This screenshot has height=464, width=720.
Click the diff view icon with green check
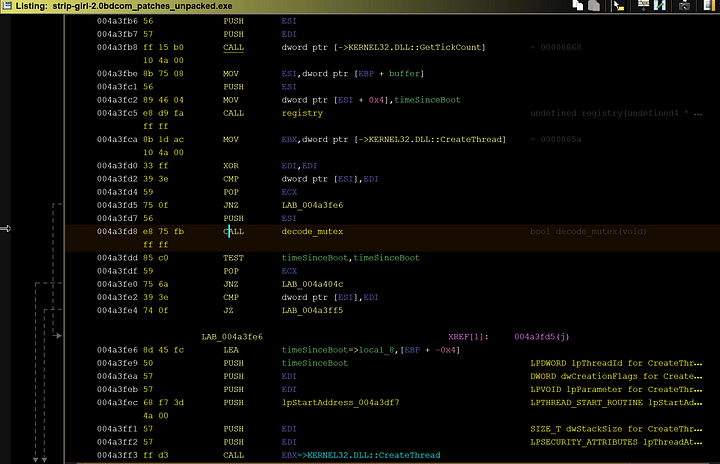[660, 6]
